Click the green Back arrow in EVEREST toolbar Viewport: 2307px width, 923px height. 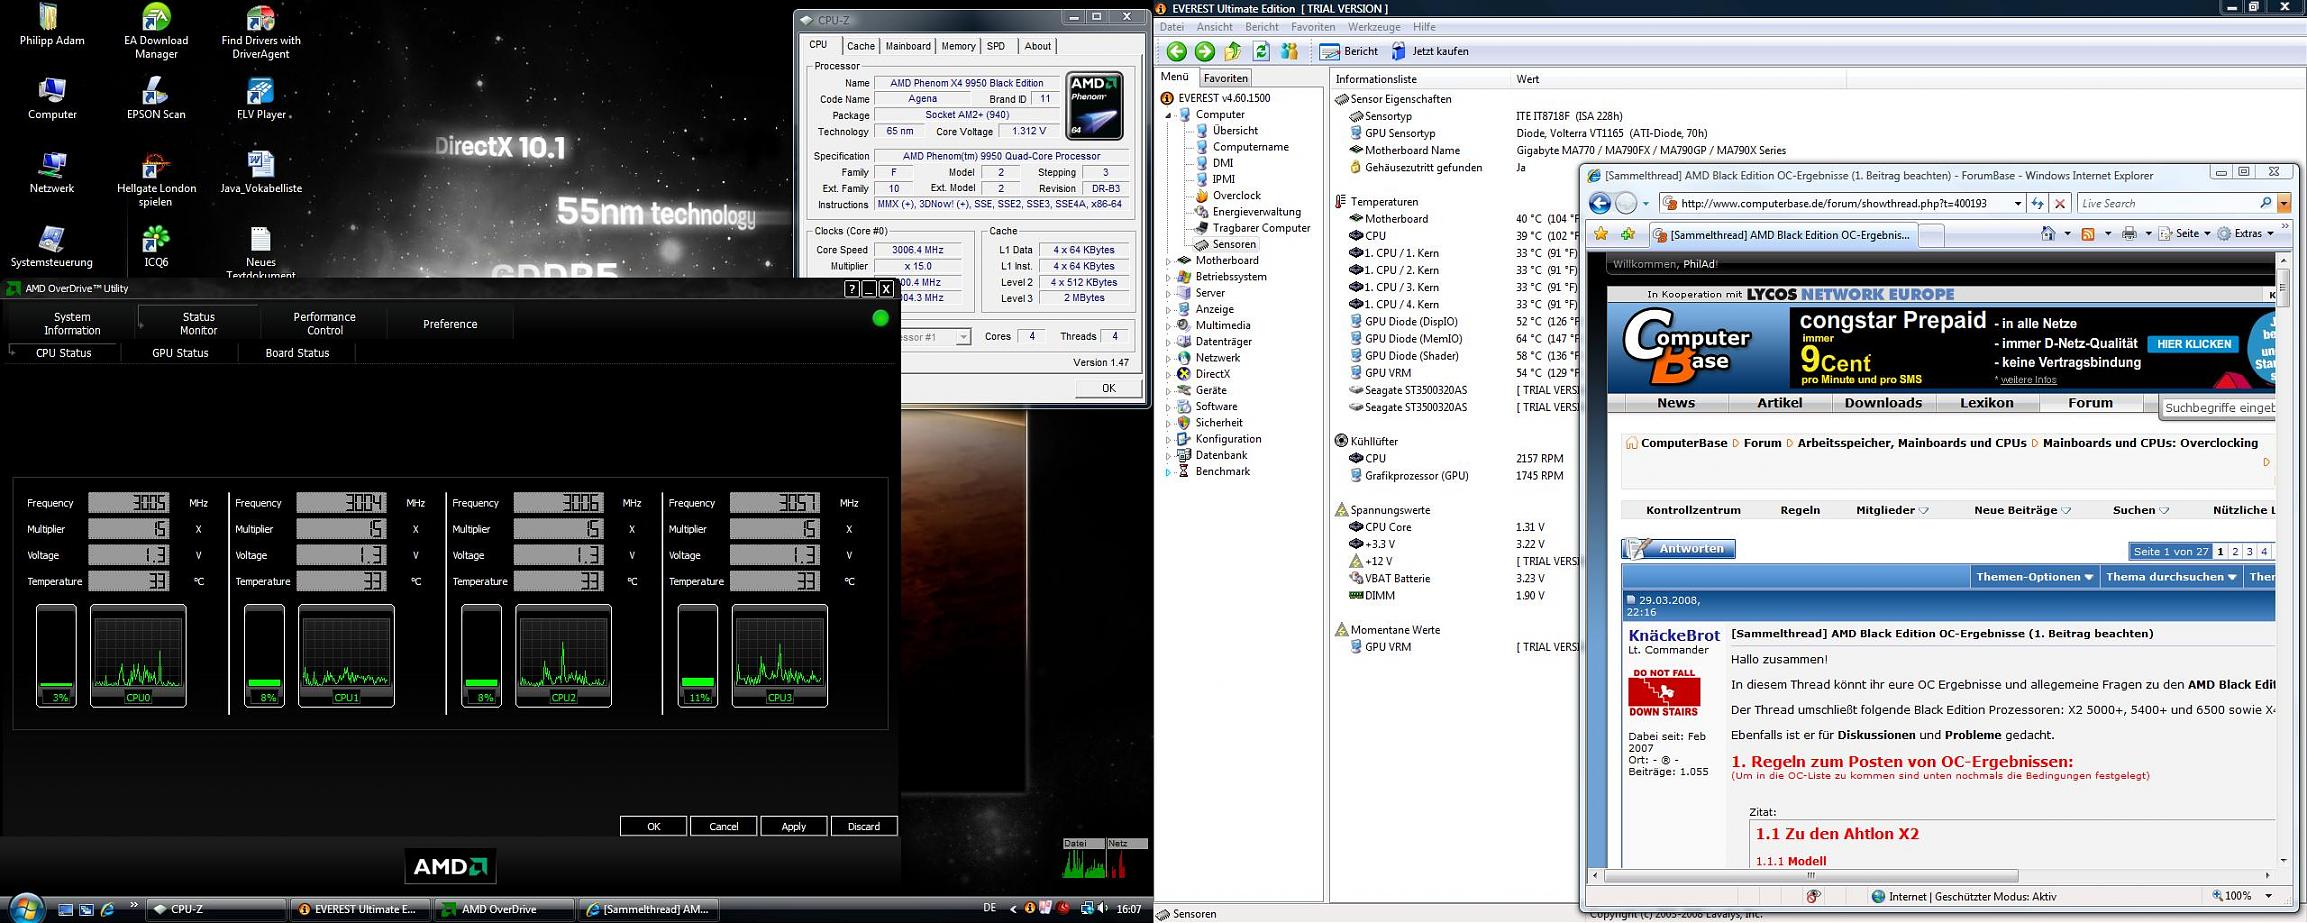pos(1176,51)
